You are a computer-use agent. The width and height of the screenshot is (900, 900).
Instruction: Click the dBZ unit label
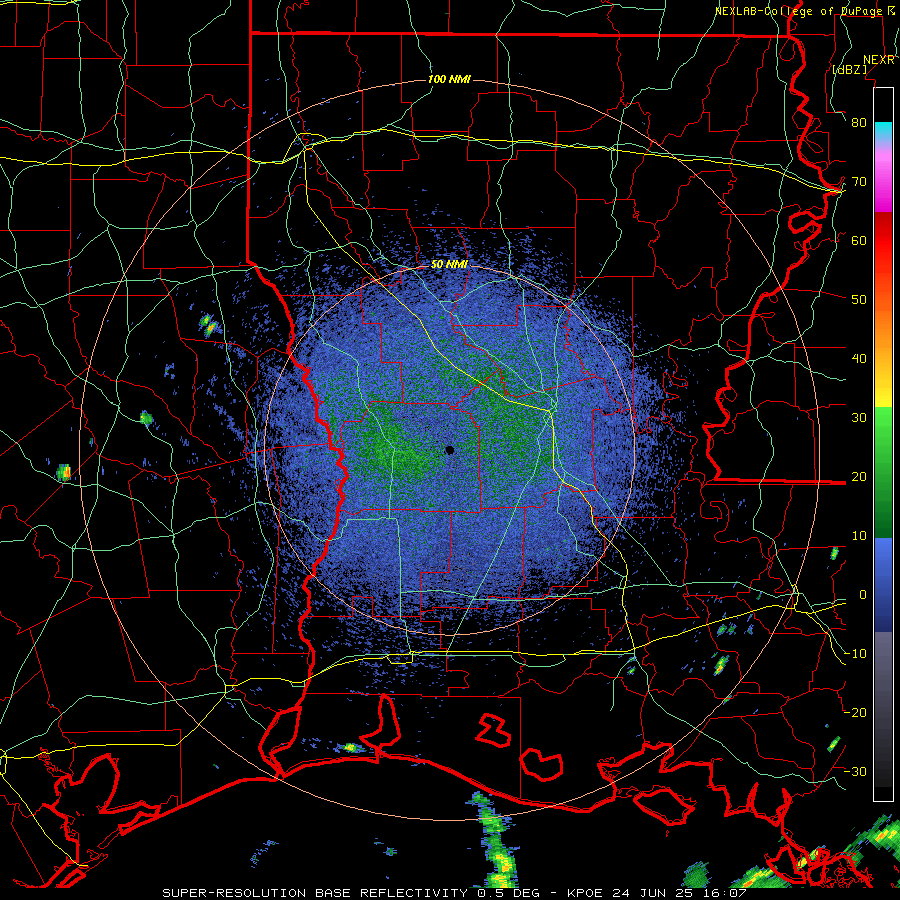click(849, 69)
